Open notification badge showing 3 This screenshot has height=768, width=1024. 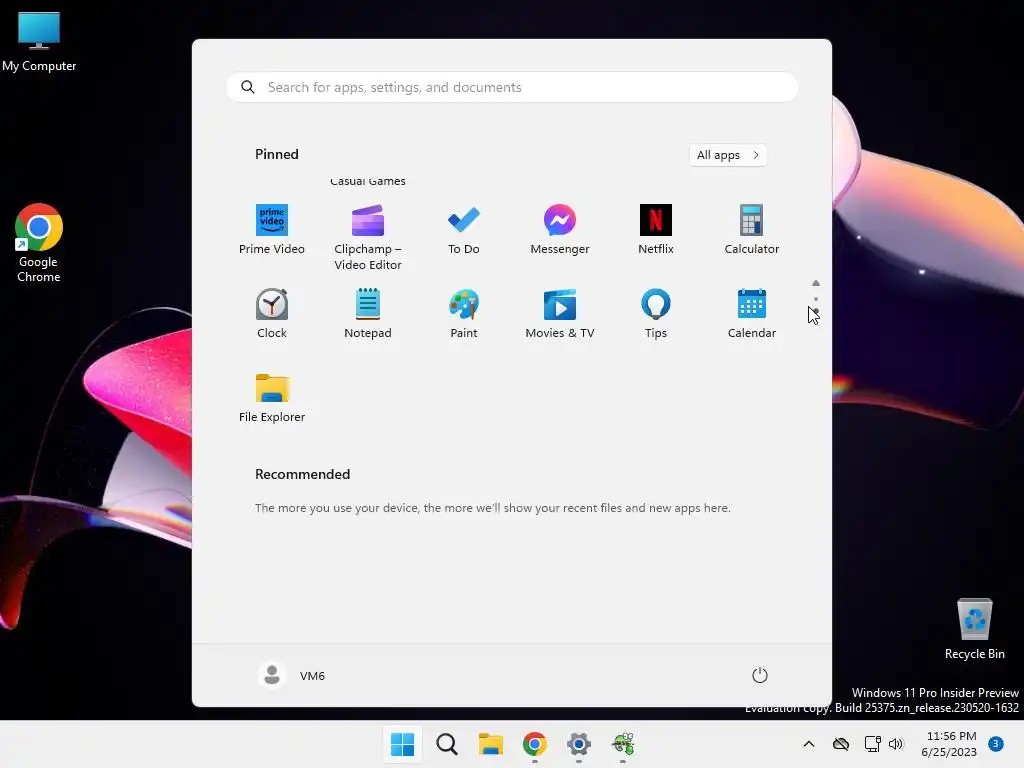coord(996,744)
